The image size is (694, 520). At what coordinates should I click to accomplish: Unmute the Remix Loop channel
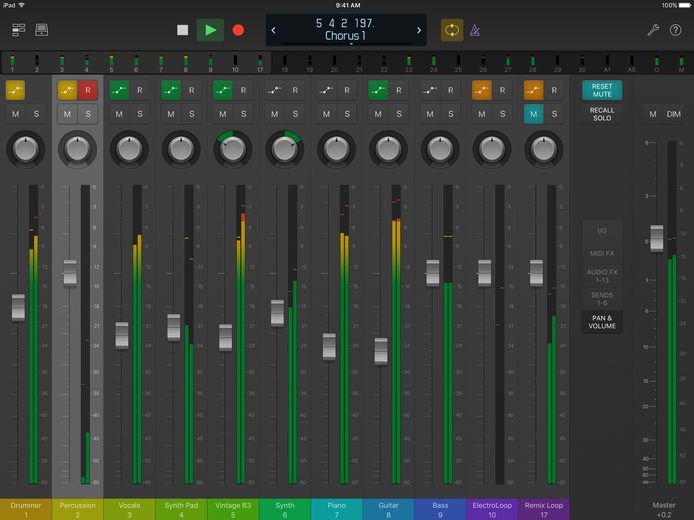pyautogui.click(x=533, y=114)
